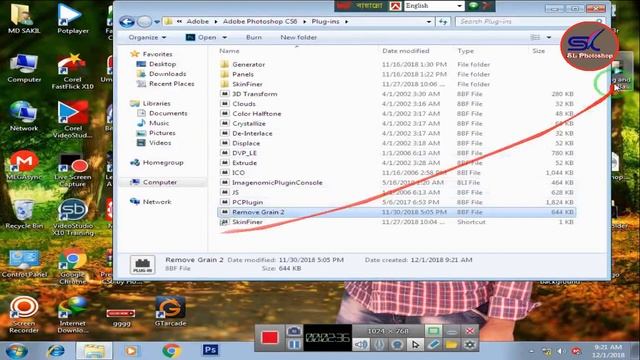Open the English language dropdown
The height and width of the screenshot is (360, 640).
pyautogui.click(x=460, y=6)
